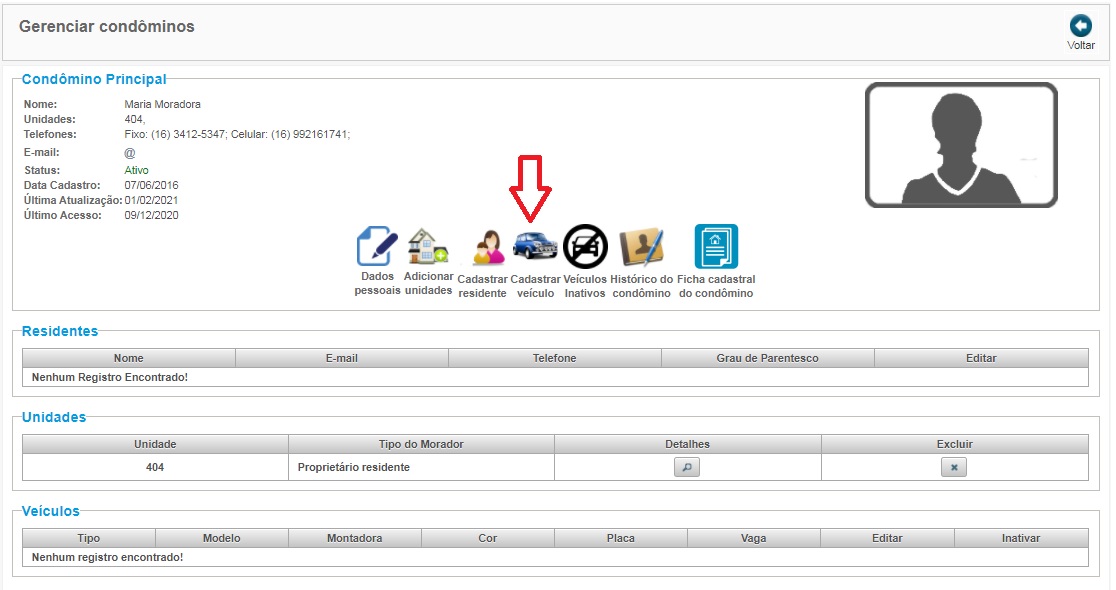Click the Telefone column header in Residentes

(554, 358)
